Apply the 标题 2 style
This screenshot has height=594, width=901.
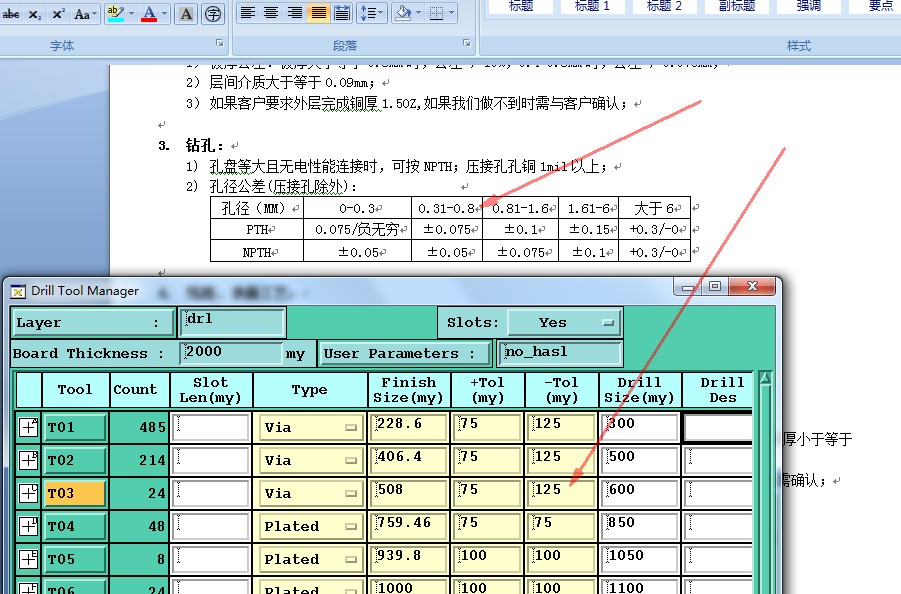pyautogui.click(x=664, y=6)
